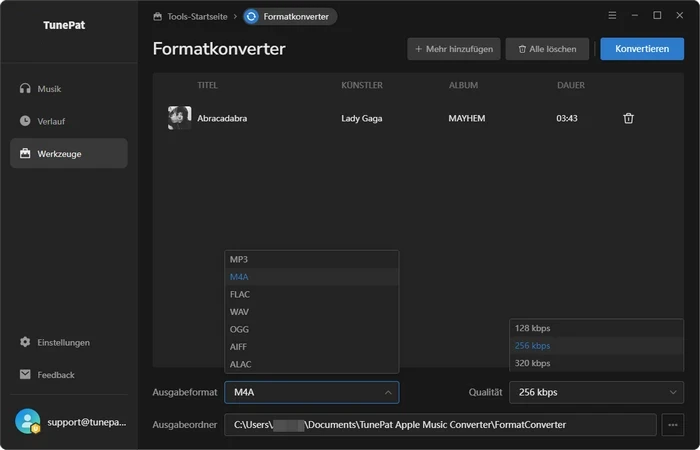Open the Verlauf history section
The height and width of the screenshot is (450, 700).
pyautogui.click(x=69, y=121)
